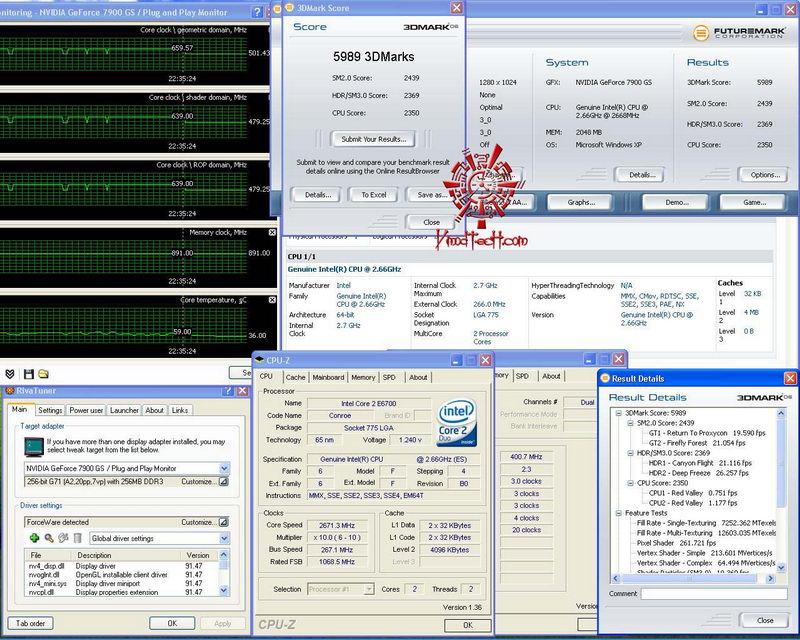Click the driver file list scroll down arrow
The image size is (800, 640).
[x=223, y=590]
